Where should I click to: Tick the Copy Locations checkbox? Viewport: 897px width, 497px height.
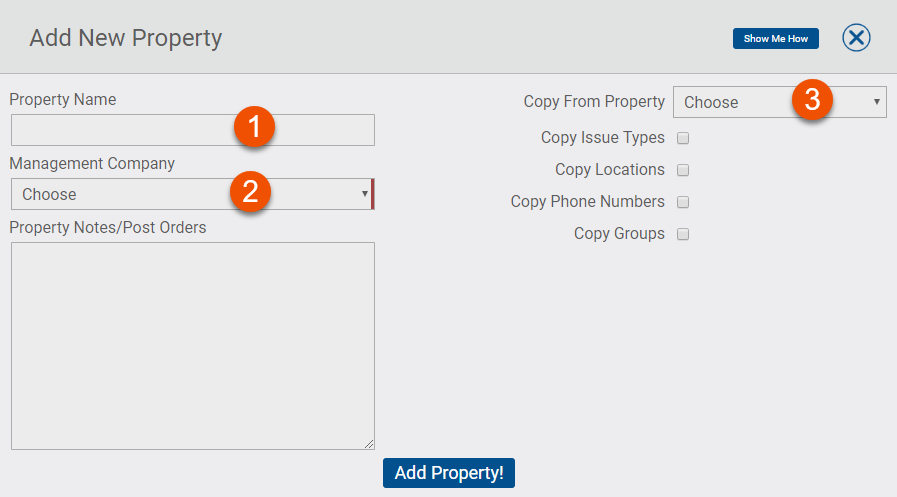coord(684,170)
